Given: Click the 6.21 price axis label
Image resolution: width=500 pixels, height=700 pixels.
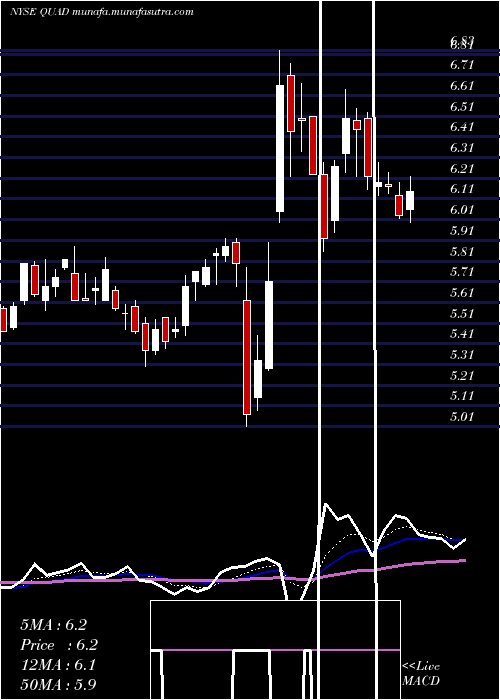Looking at the screenshot, I should (x=462, y=169).
